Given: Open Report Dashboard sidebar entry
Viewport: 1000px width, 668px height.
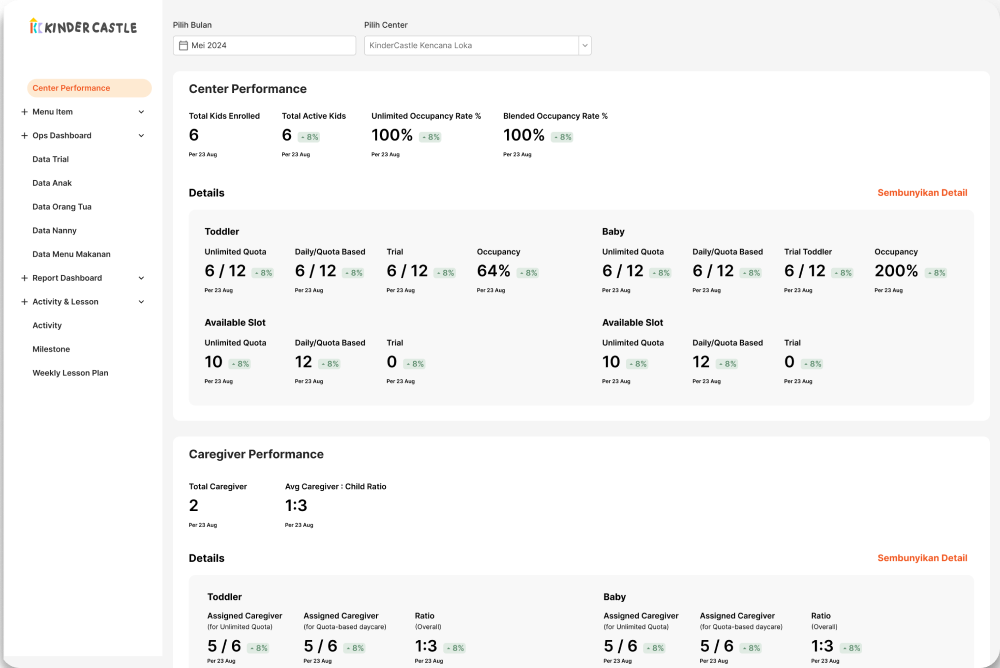Looking at the screenshot, I should point(67,278).
